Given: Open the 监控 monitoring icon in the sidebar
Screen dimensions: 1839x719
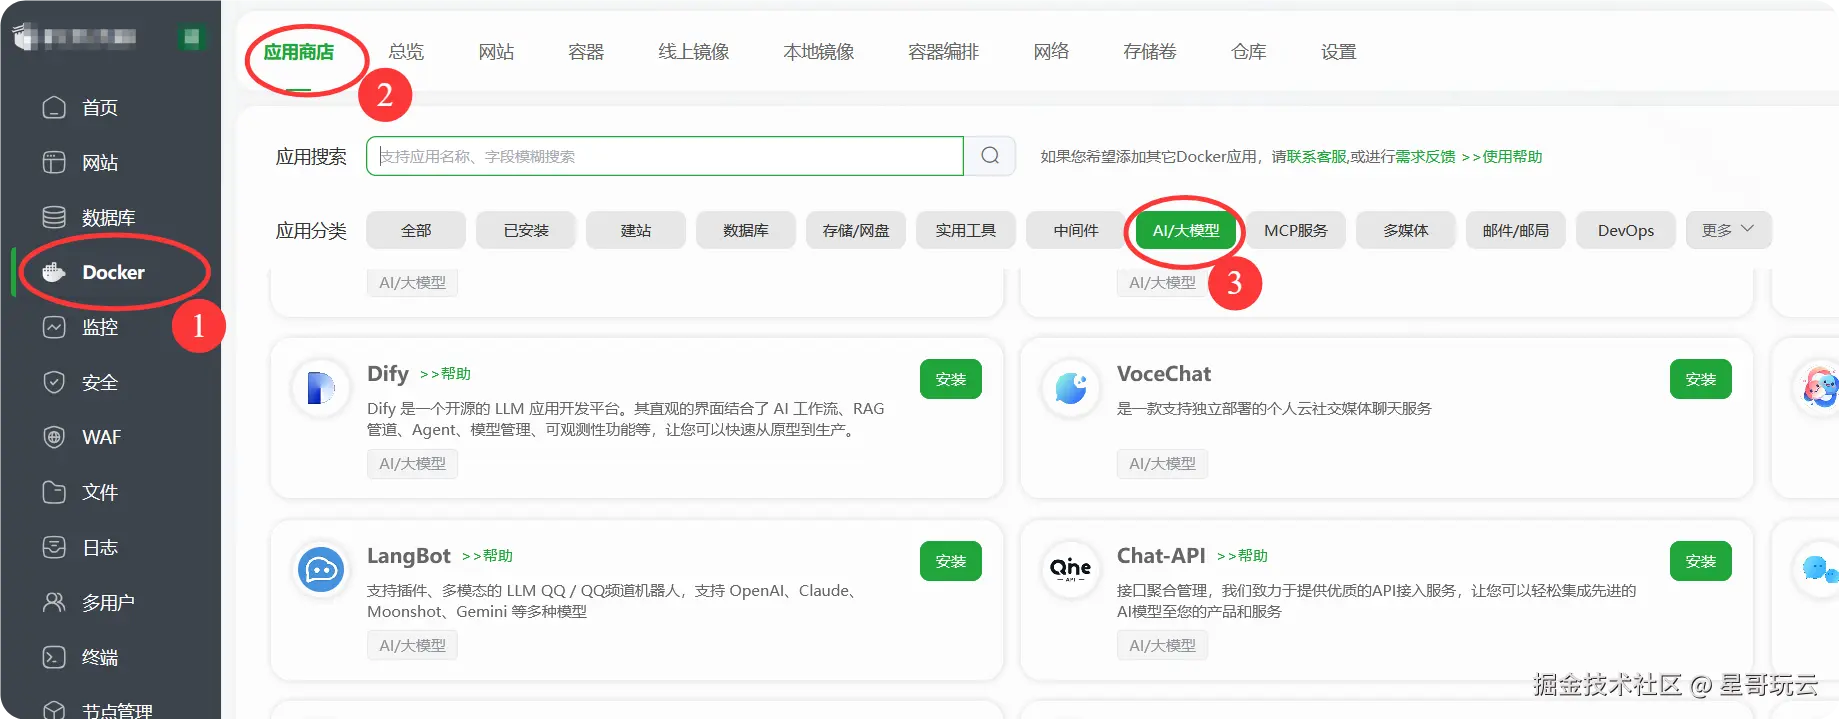Looking at the screenshot, I should (x=54, y=327).
